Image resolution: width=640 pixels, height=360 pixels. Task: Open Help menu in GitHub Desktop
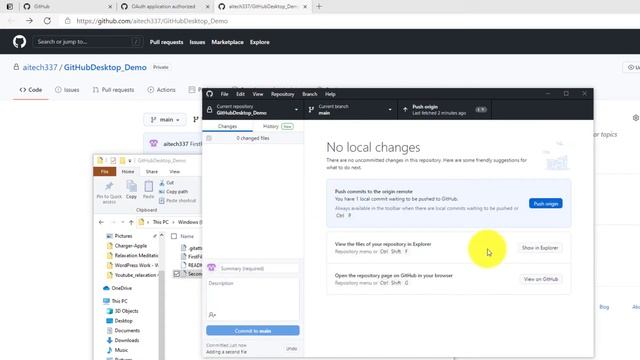click(x=330, y=94)
